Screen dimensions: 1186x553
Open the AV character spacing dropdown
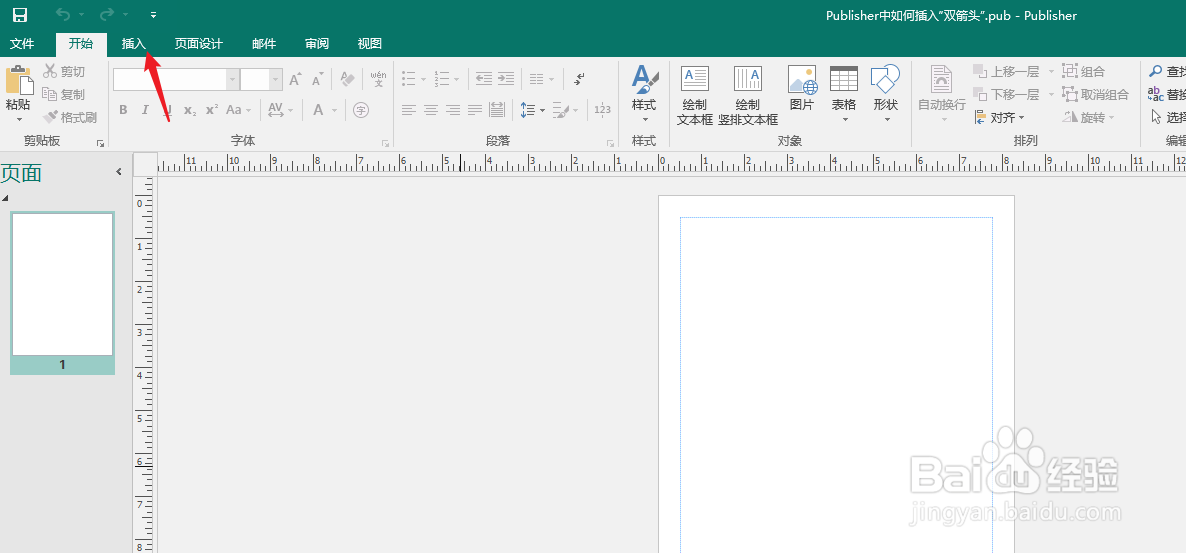(x=281, y=110)
